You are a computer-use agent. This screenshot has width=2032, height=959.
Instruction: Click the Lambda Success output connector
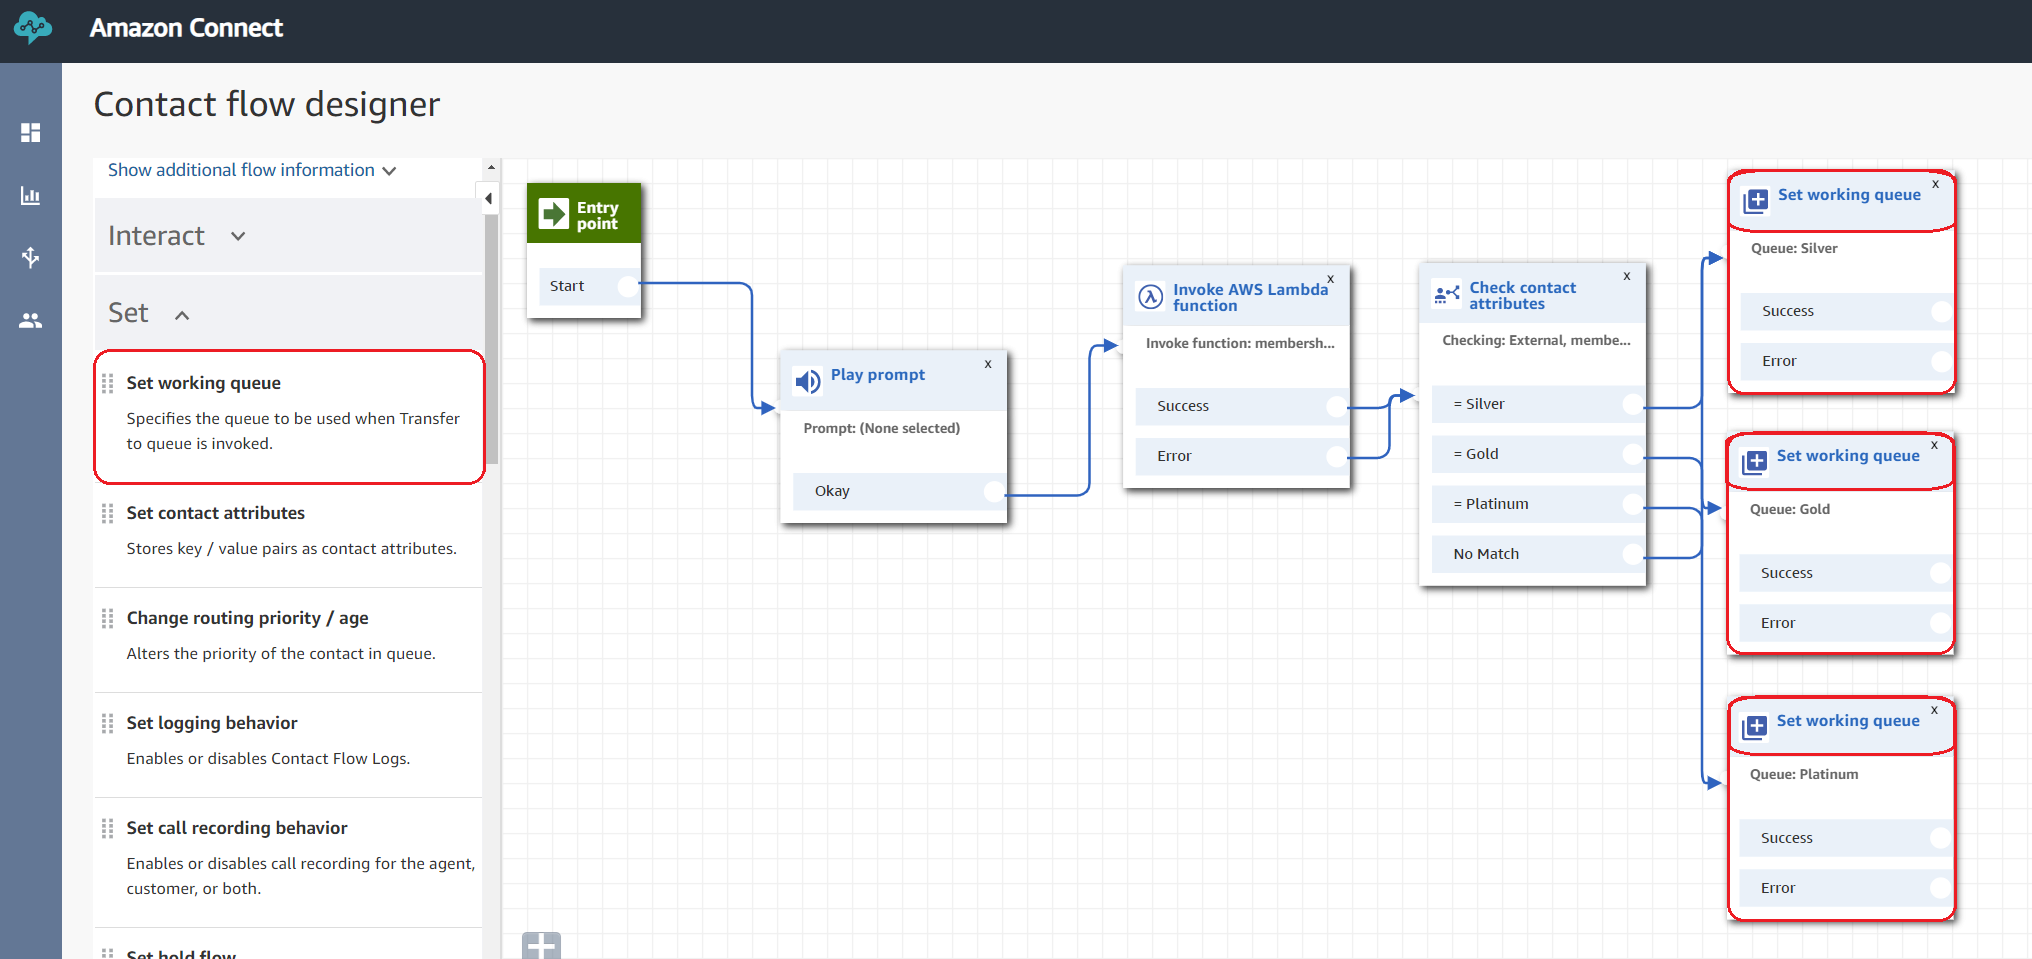[x=1337, y=407]
